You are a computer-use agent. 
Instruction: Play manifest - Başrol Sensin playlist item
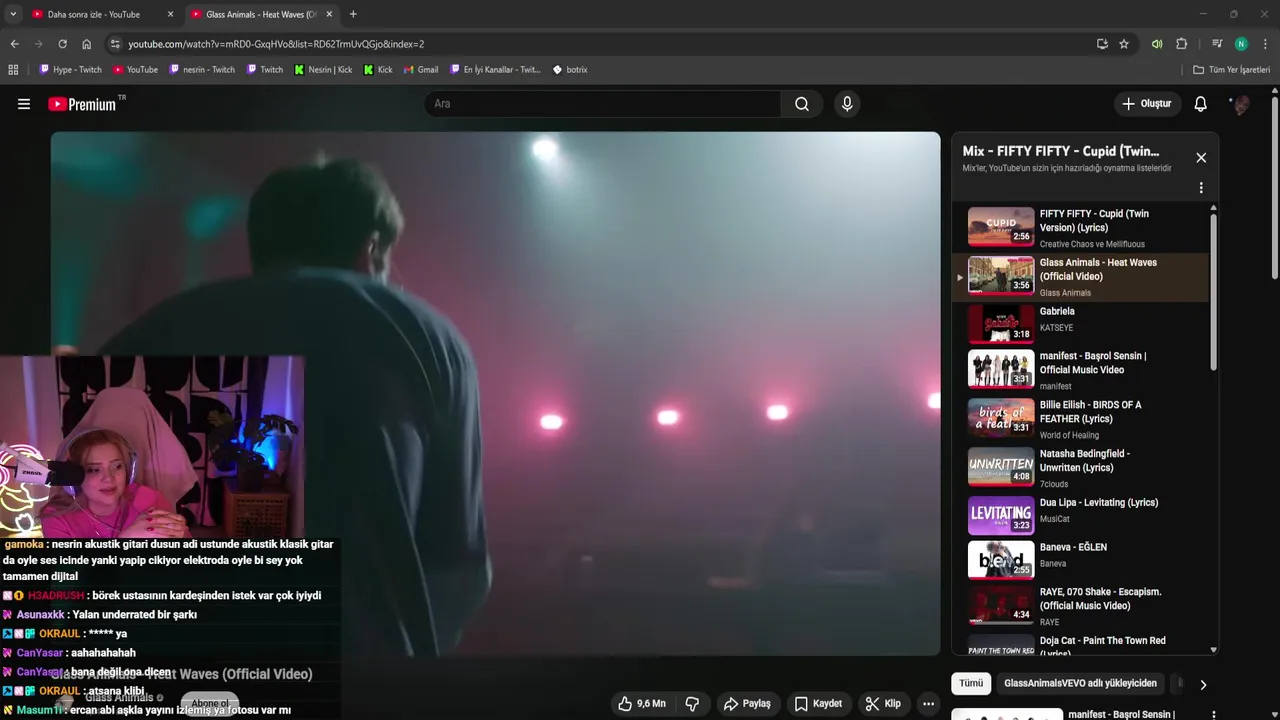coord(1080,370)
